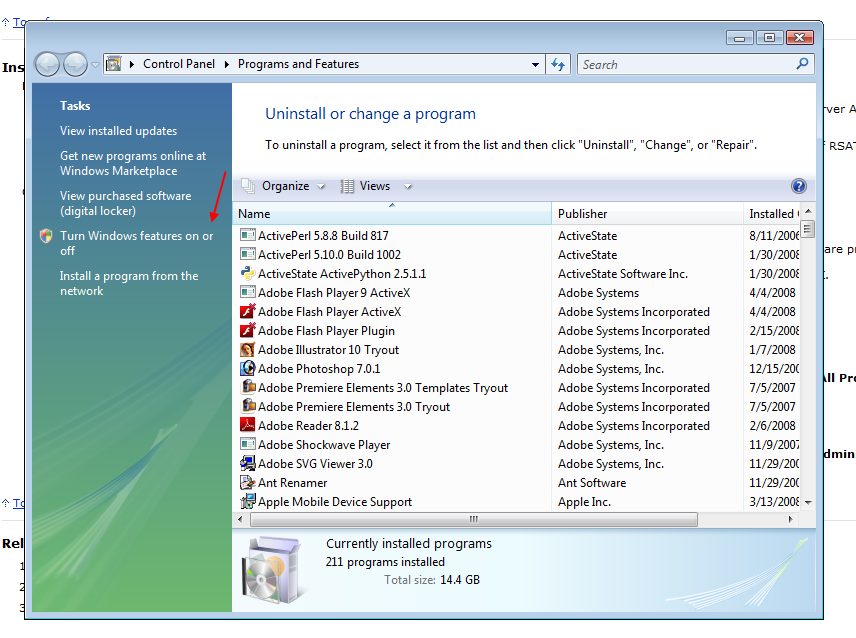The image size is (856, 638).
Task: Click the horizontal scrollbar thumb
Action: click(473, 519)
